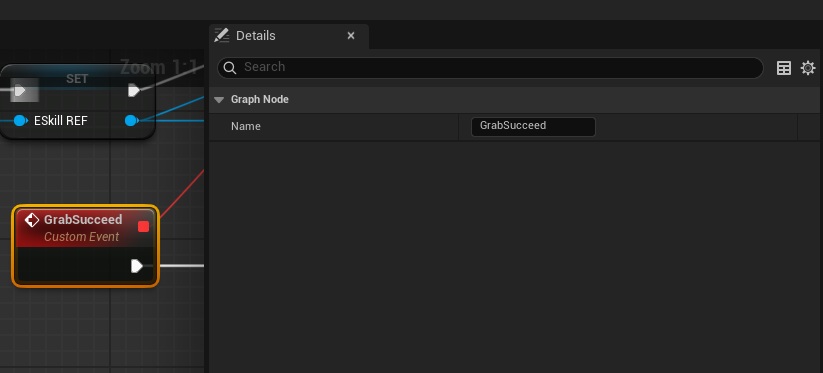The width and height of the screenshot is (823, 373).
Task: Click the red delegate pin on GrabSucceed
Action: pyautogui.click(x=143, y=226)
